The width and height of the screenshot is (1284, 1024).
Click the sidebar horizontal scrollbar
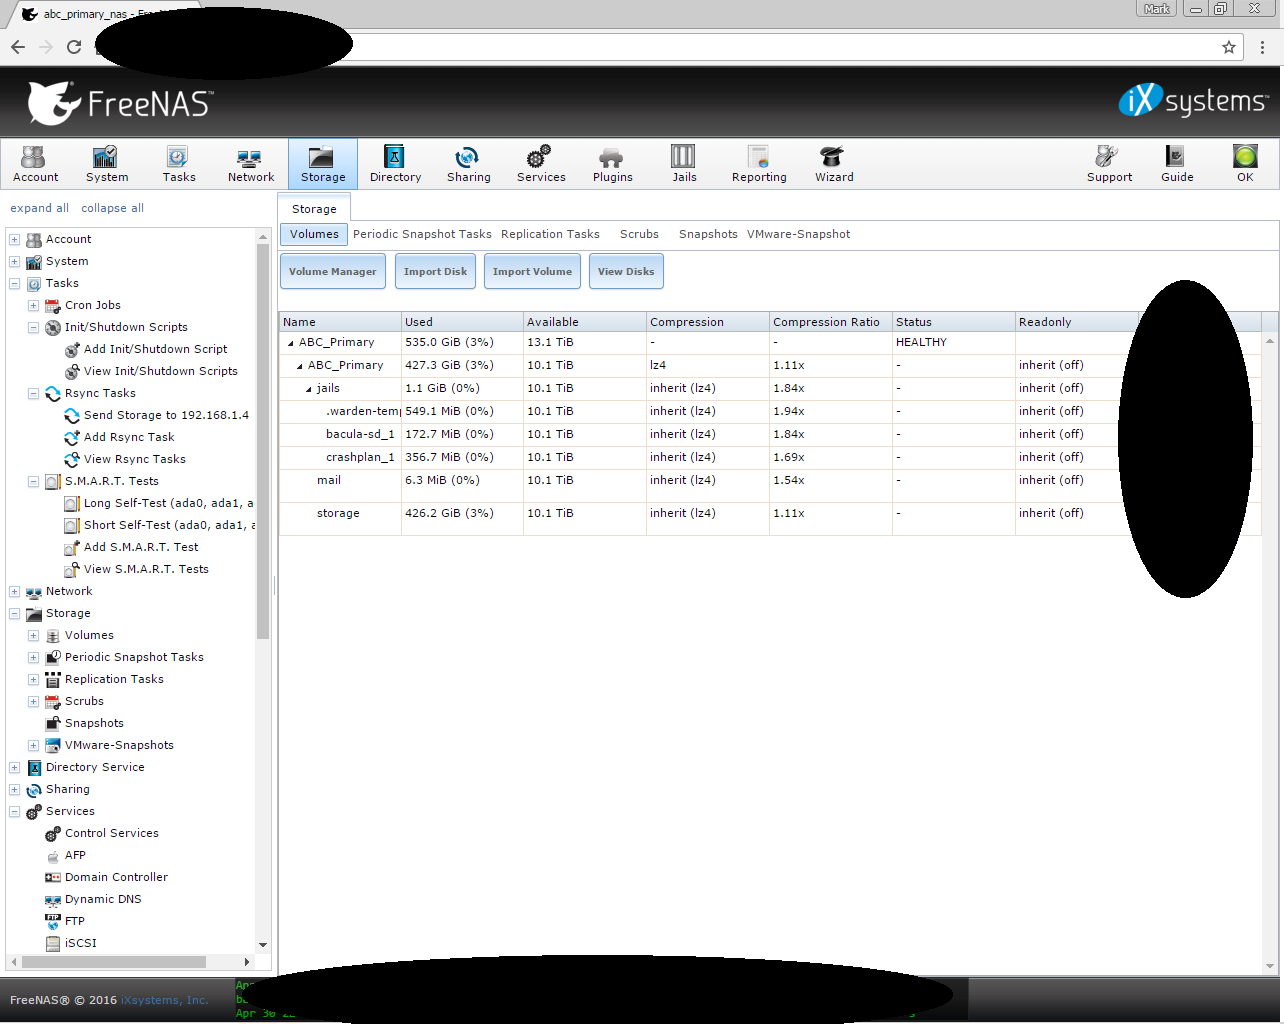click(x=113, y=962)
